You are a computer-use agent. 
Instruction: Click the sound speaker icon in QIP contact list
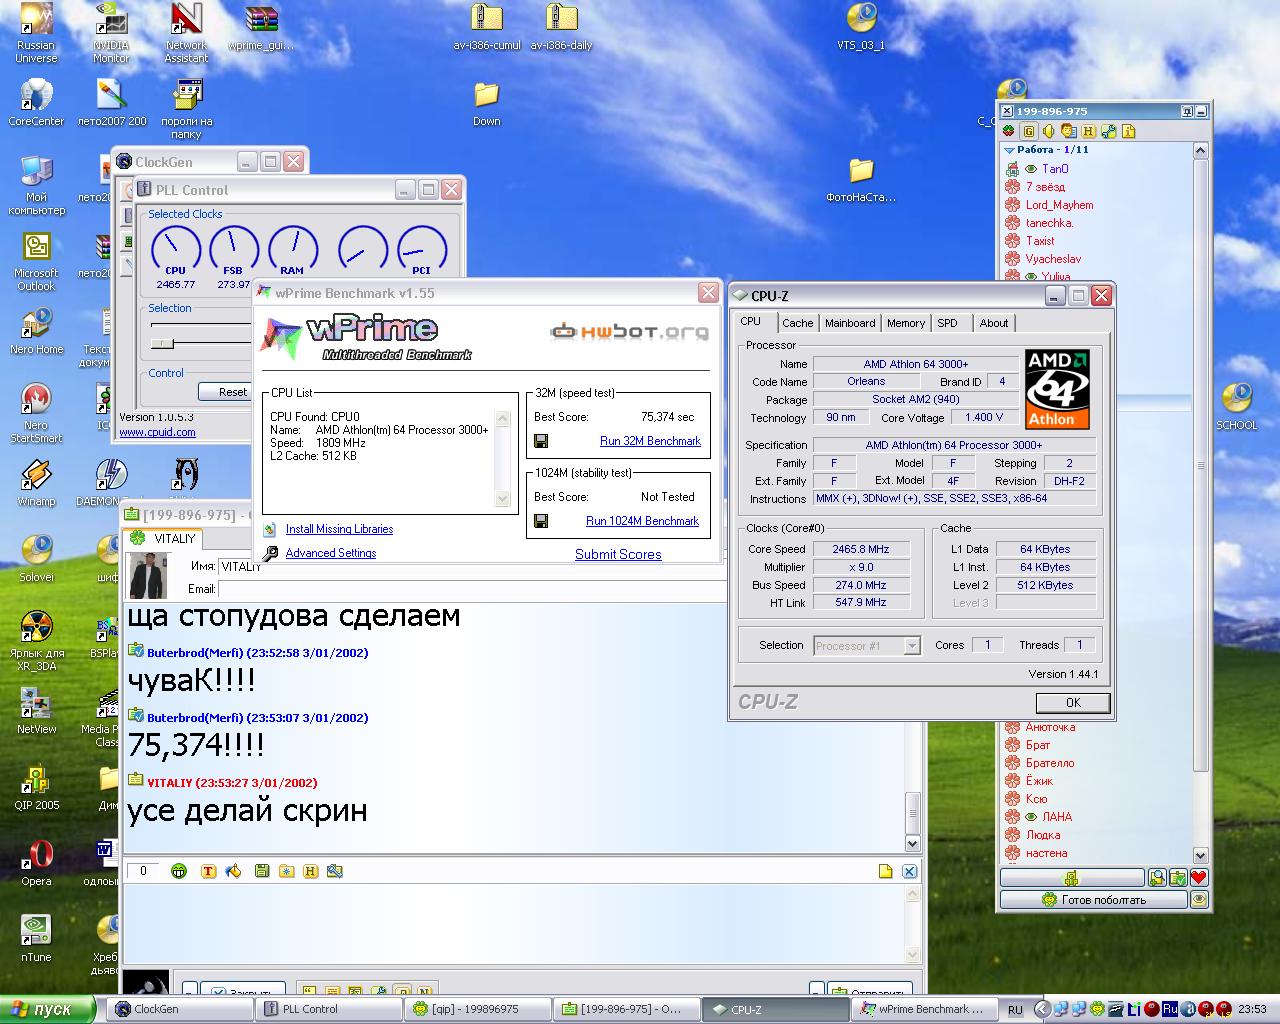[x=1049, y=131]
